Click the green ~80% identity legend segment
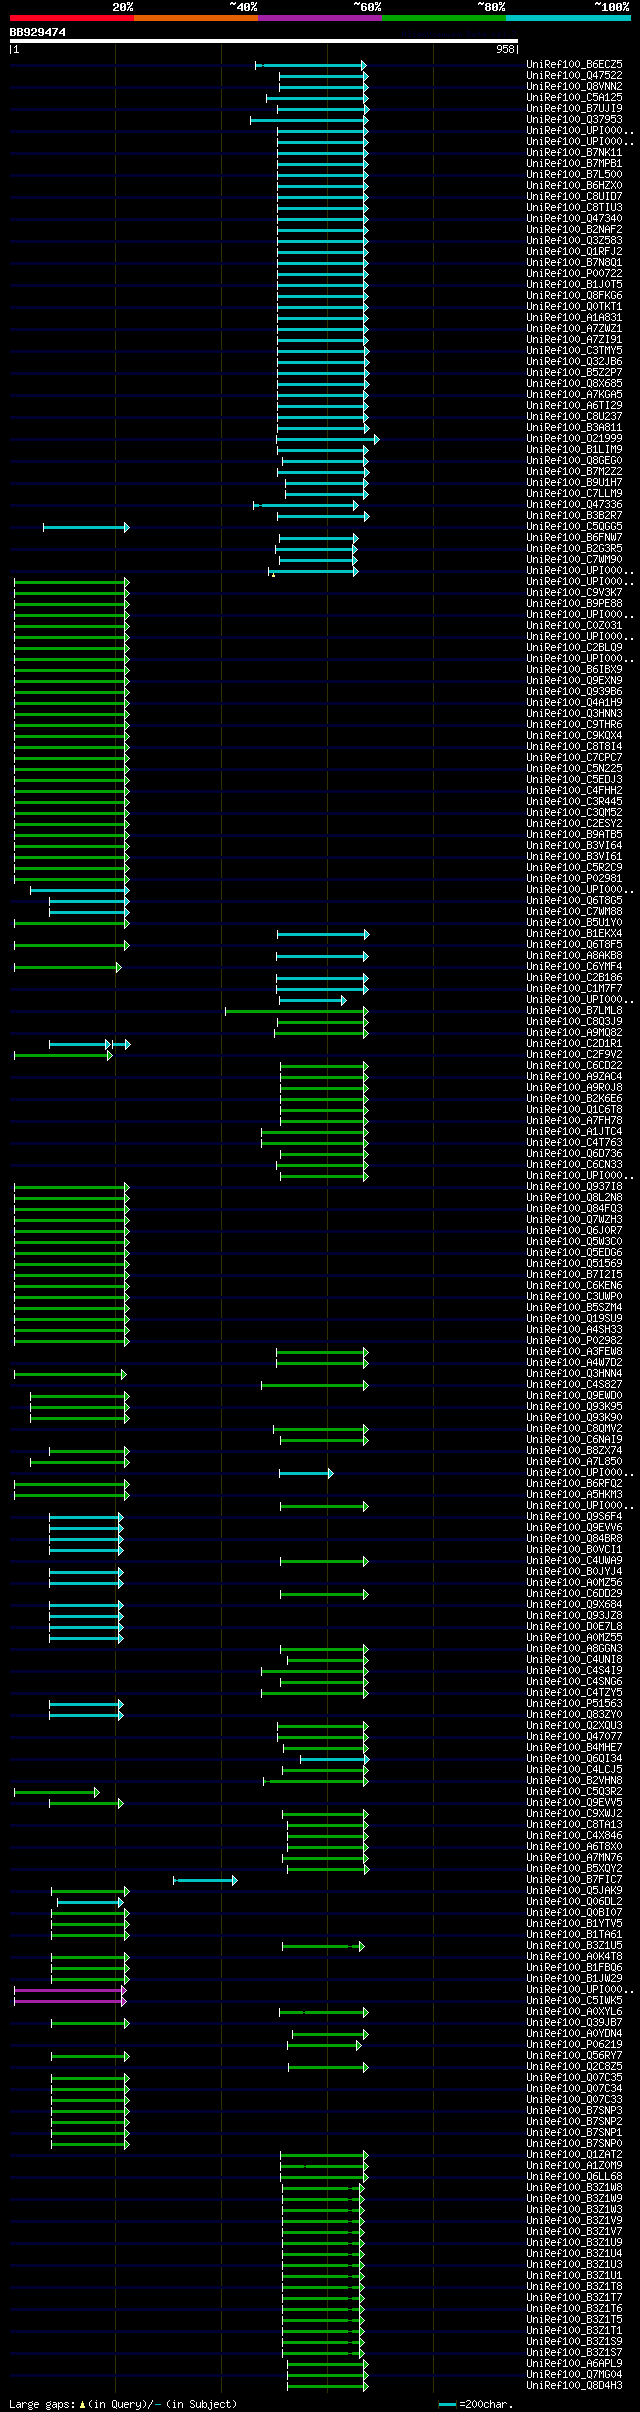The height and width of the screenshot is (2412, 640). [444, 18]
